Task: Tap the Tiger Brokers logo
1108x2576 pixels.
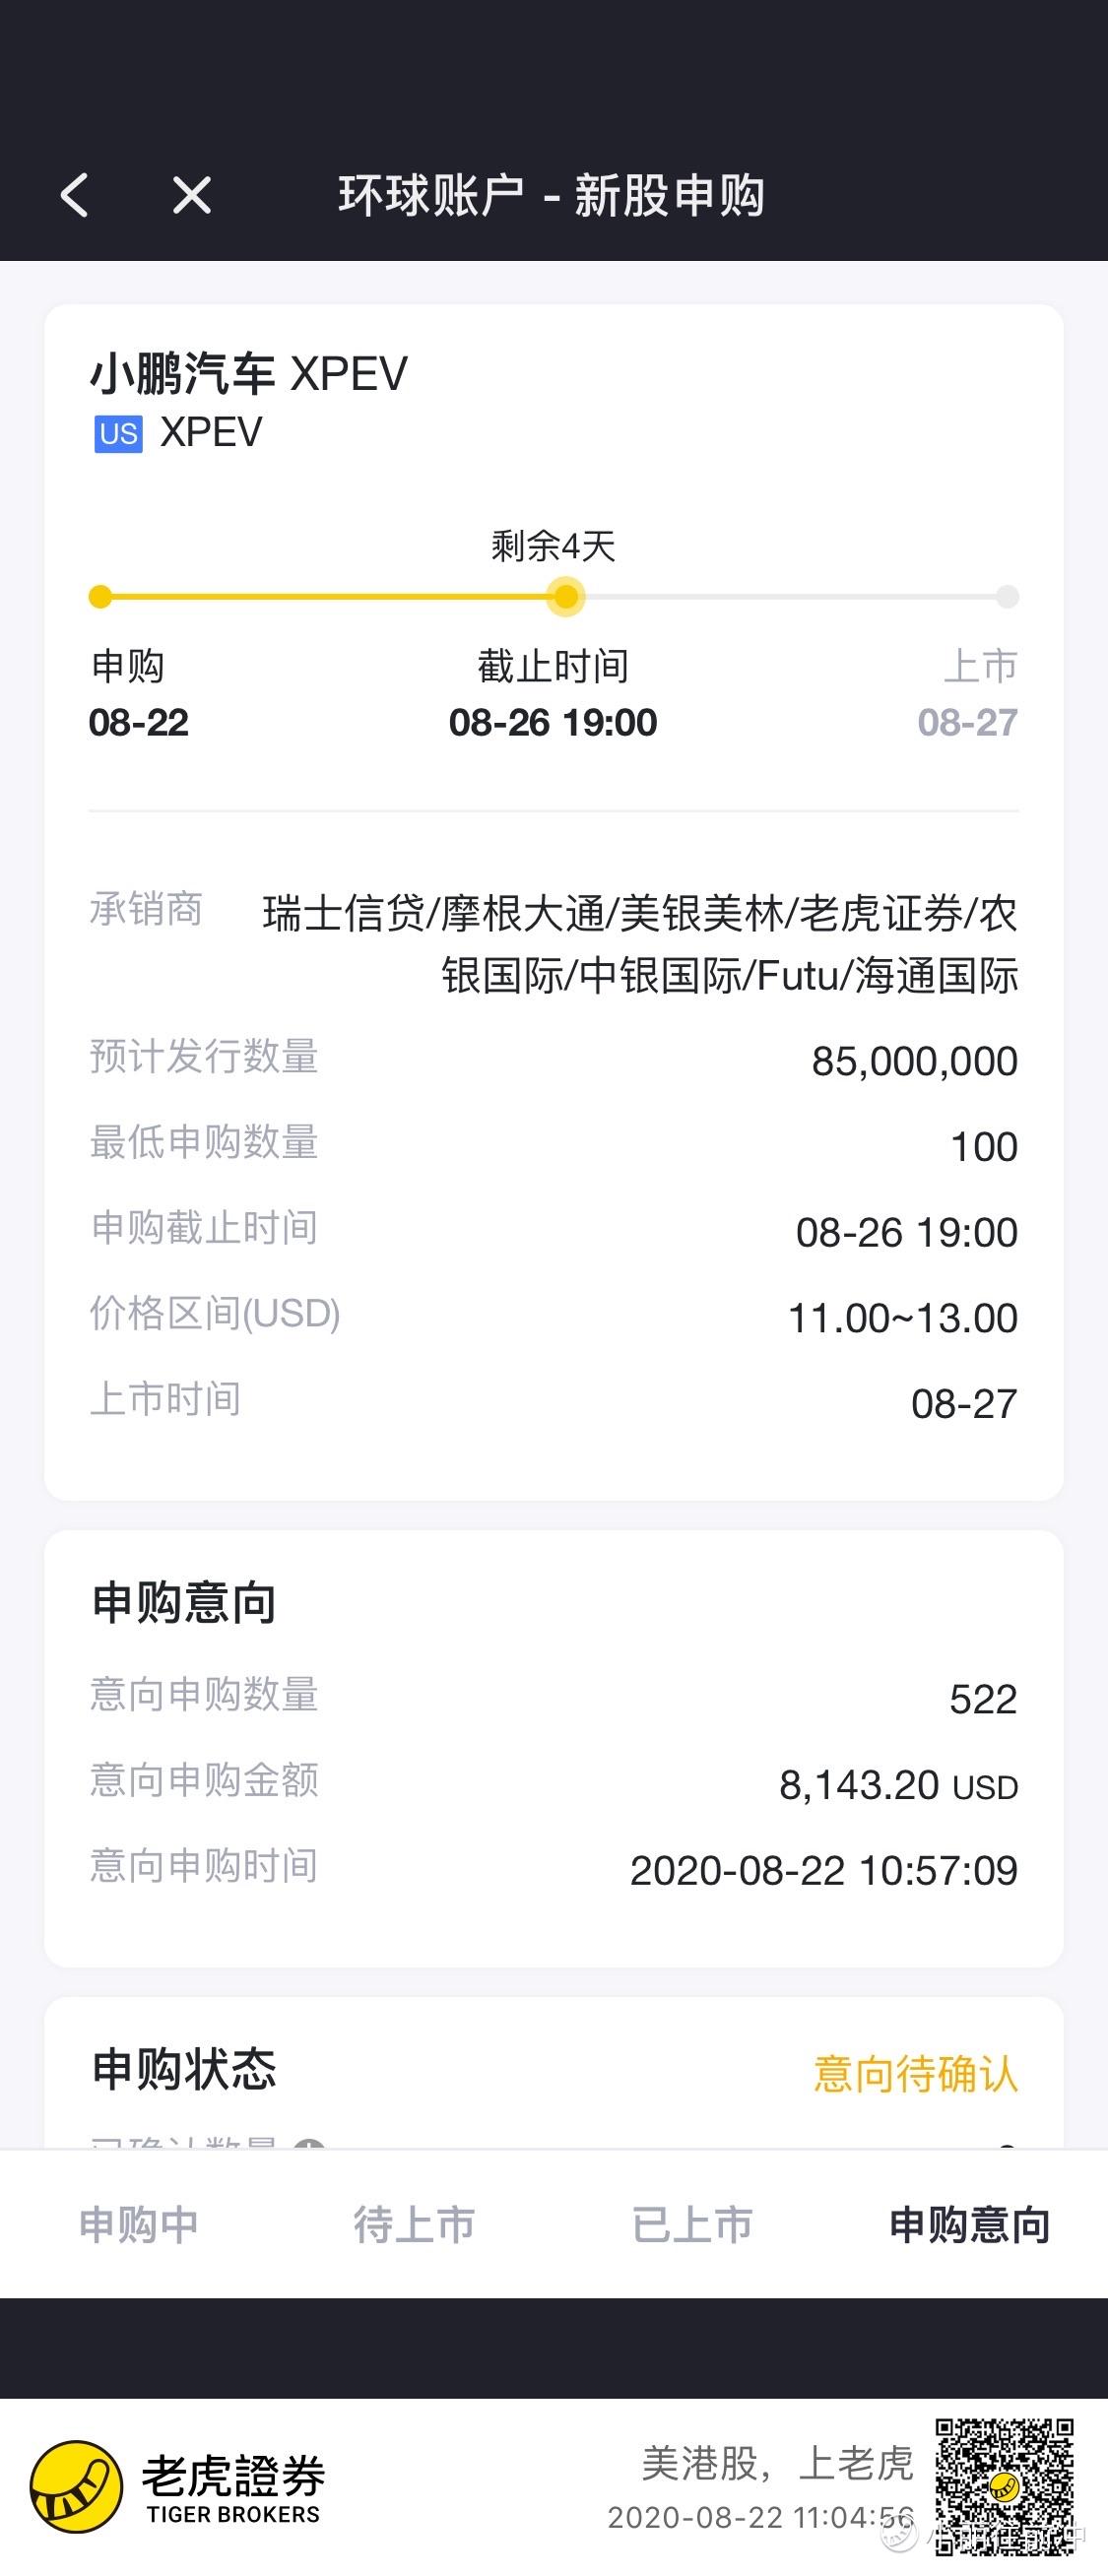Action: (x=176, y=2487)
